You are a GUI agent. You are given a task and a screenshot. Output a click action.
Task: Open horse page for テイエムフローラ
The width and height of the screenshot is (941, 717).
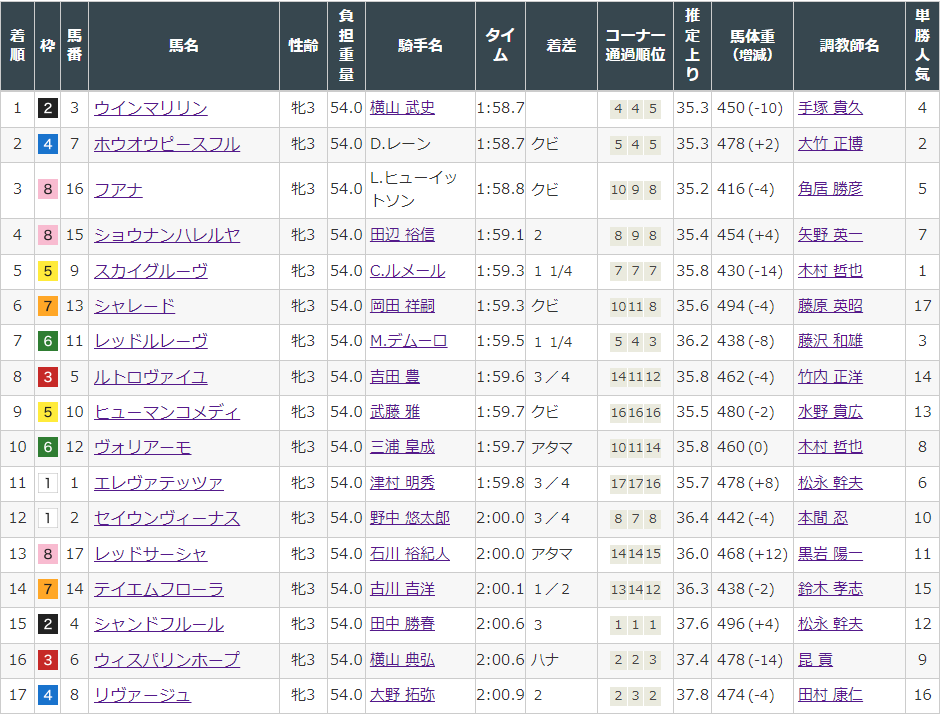tap(159, 589)
